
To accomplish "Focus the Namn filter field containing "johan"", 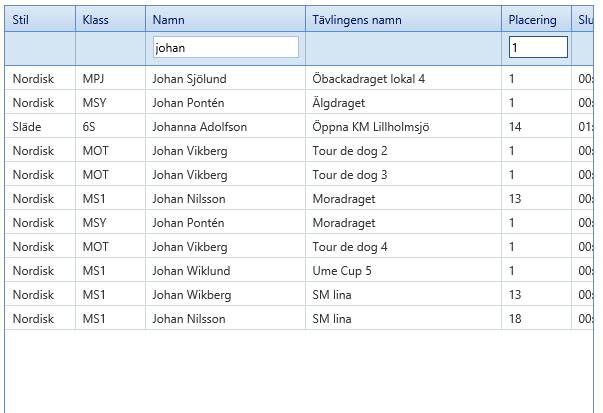I will (225, 47).
